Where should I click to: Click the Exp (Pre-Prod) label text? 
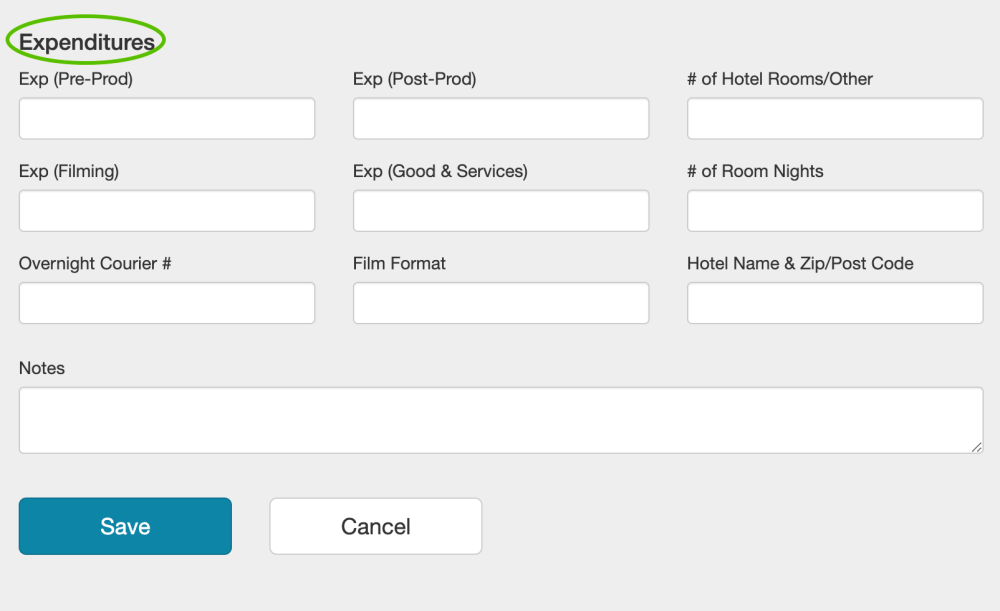pos(76,79)
